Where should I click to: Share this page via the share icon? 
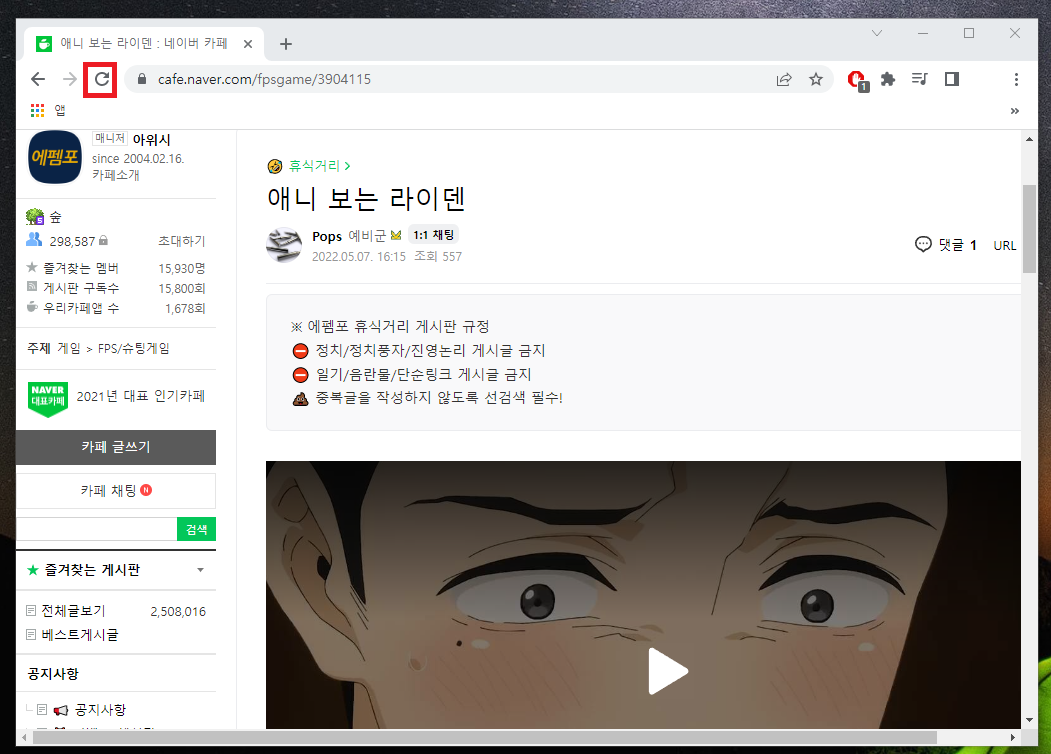784,80
